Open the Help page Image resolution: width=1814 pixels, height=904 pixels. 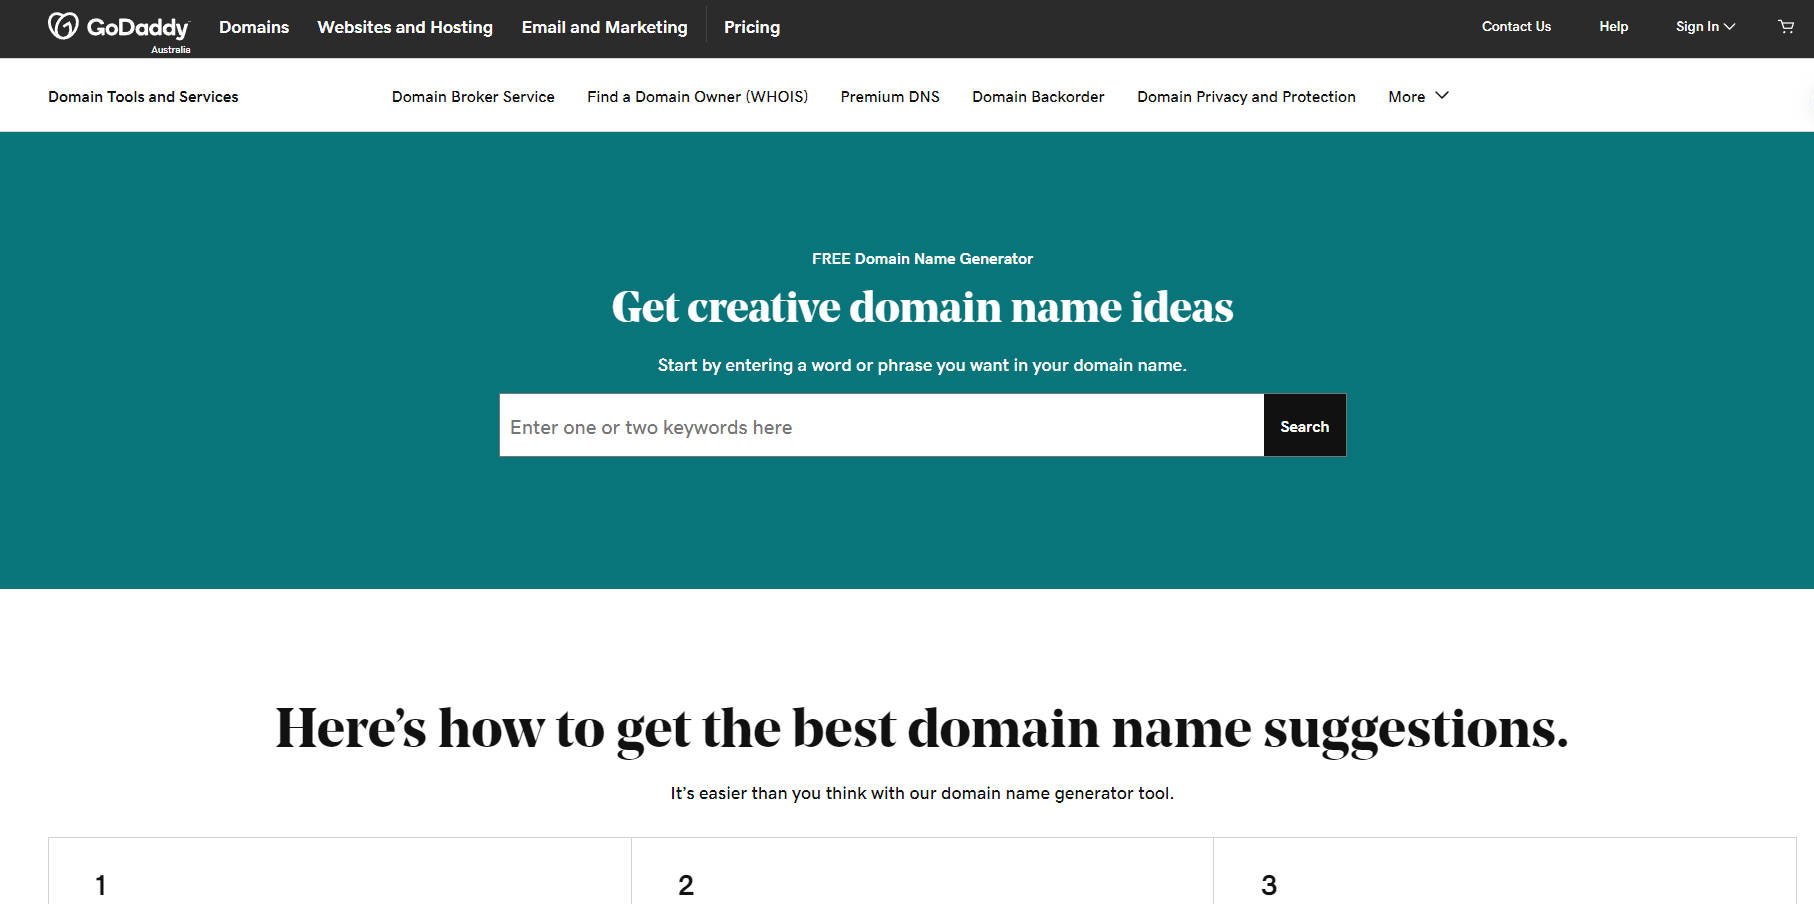[x=1613, y=27]
